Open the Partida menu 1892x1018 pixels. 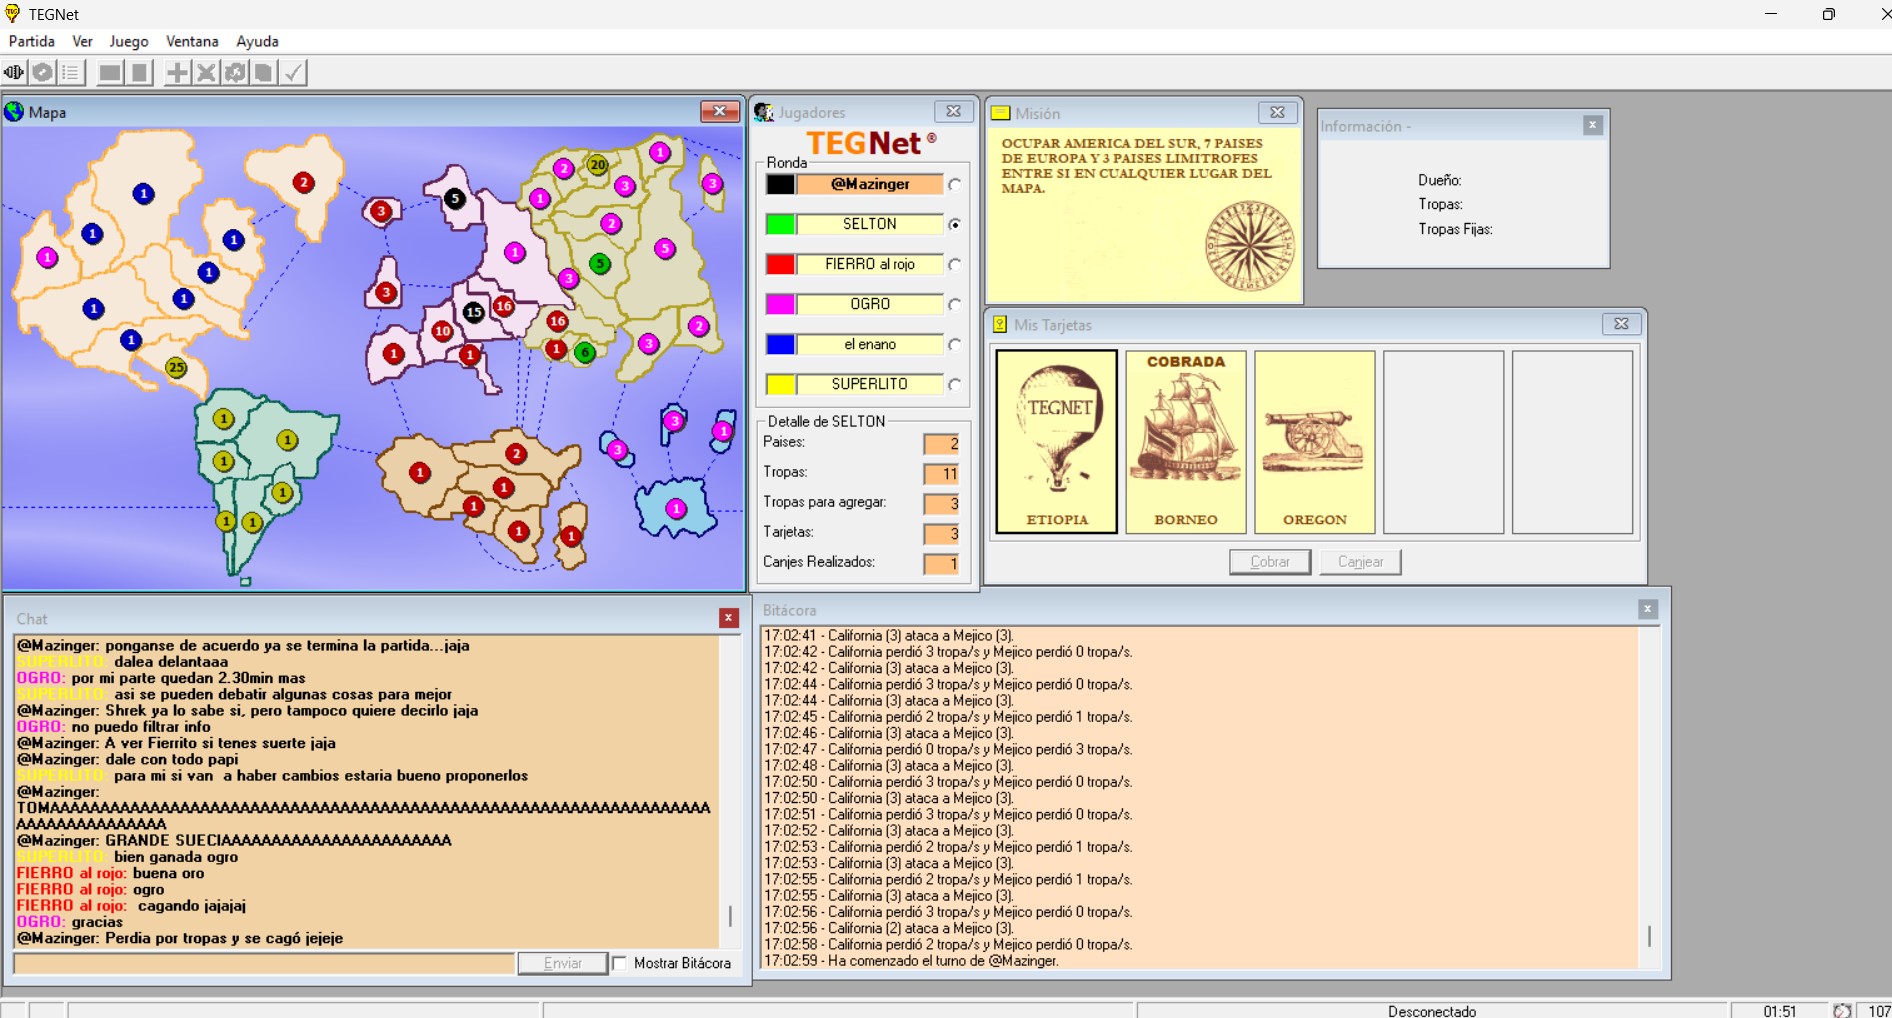coord(32,41)
